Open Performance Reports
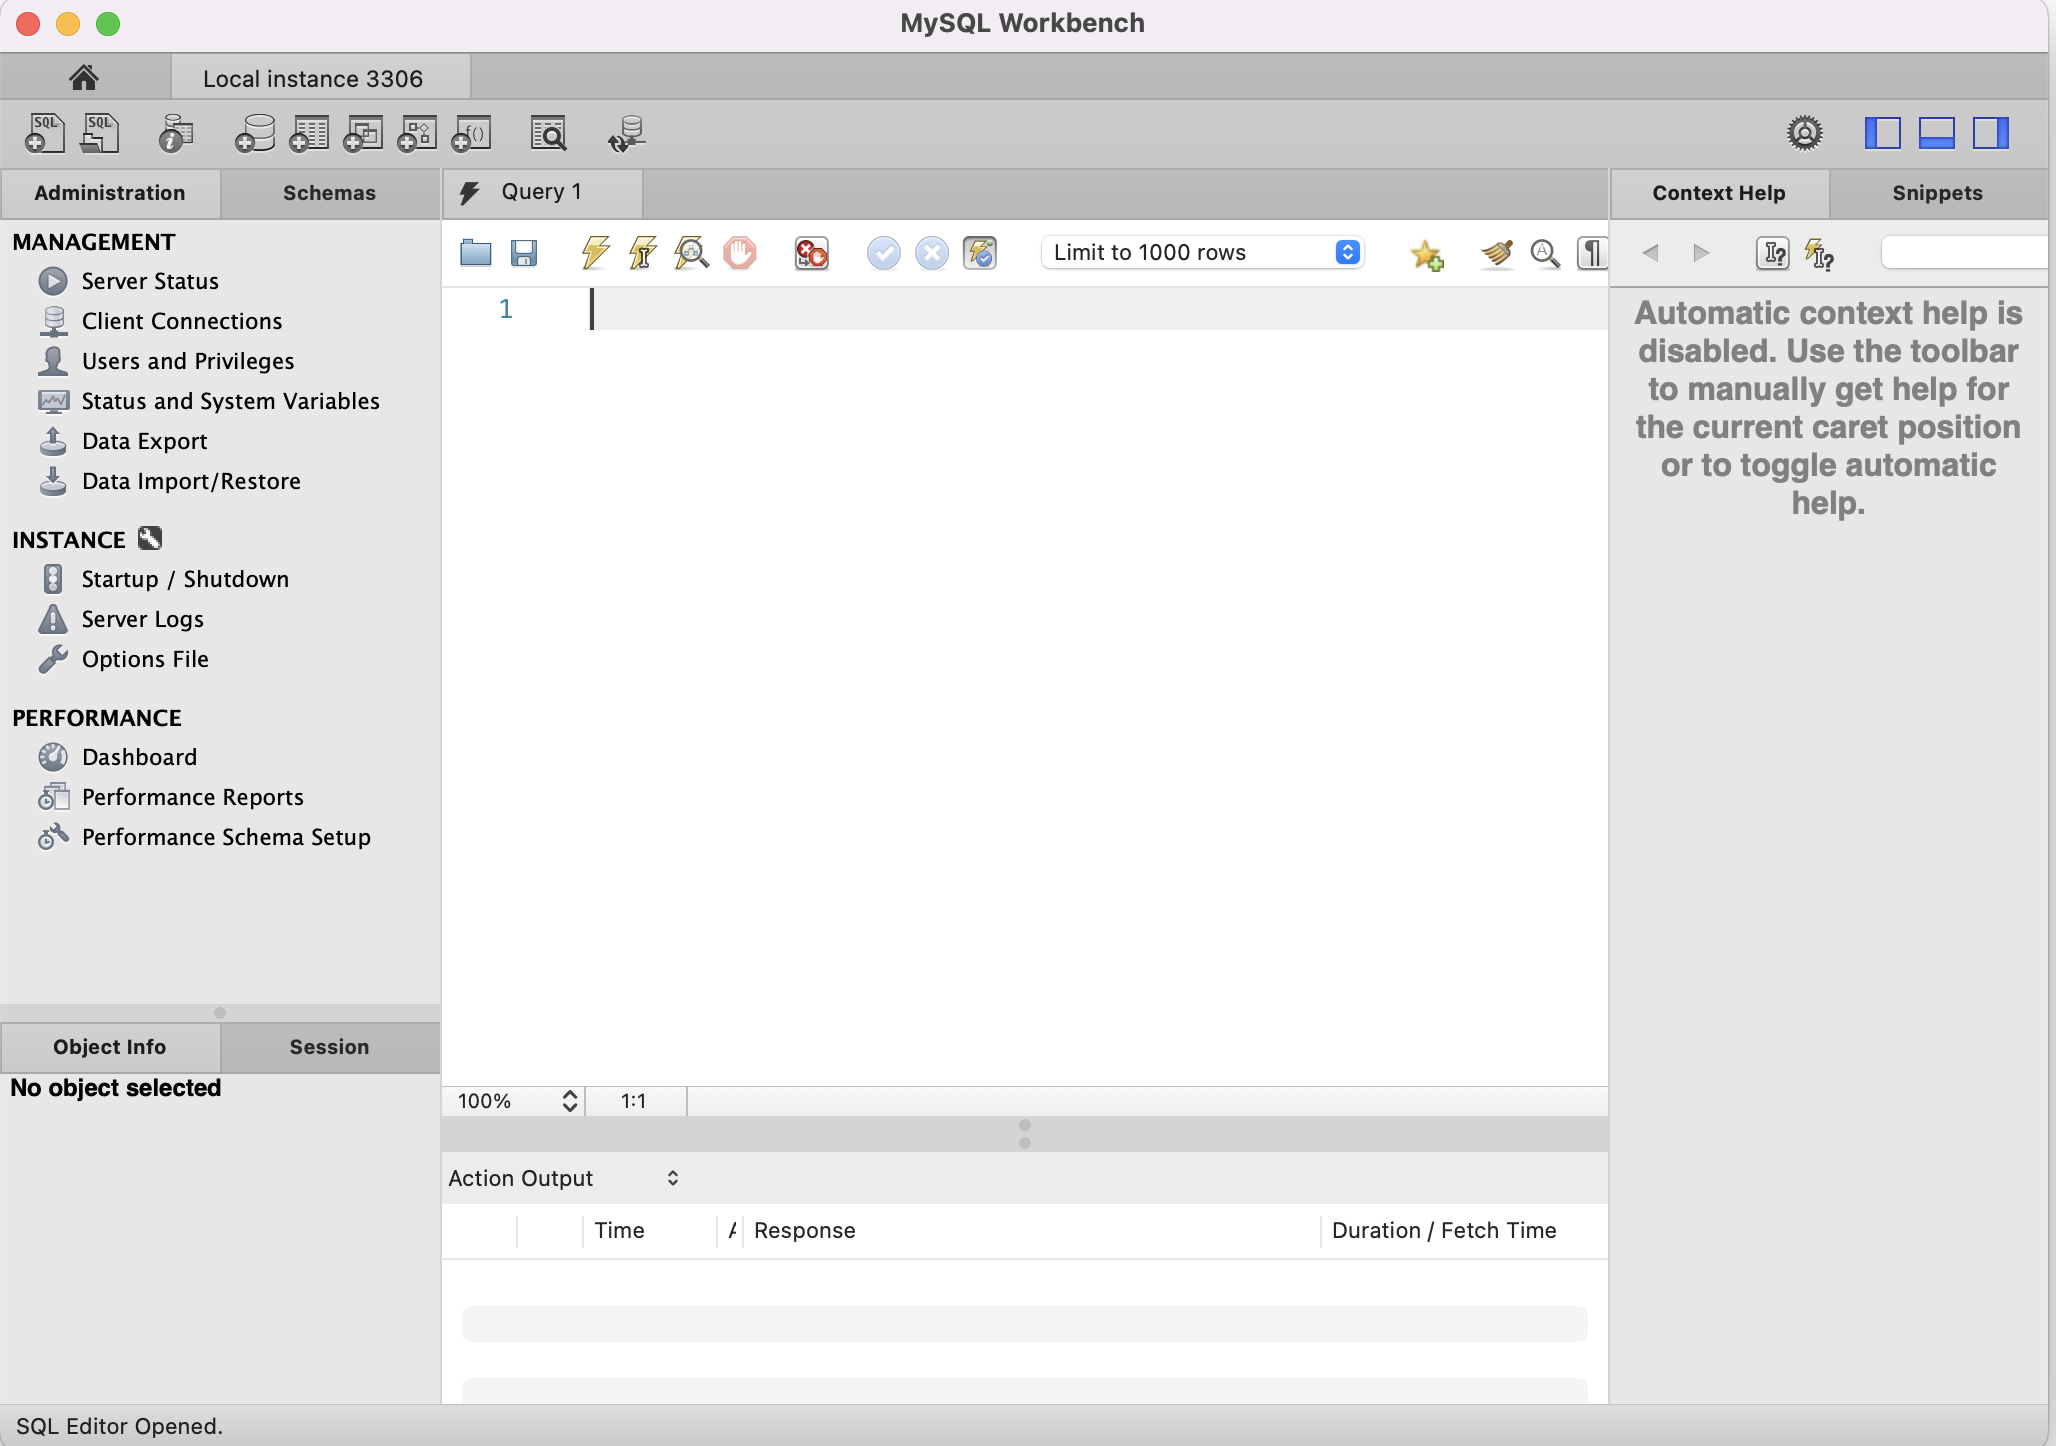The height and width of the screenshot is (1446, 2056). 192,797
